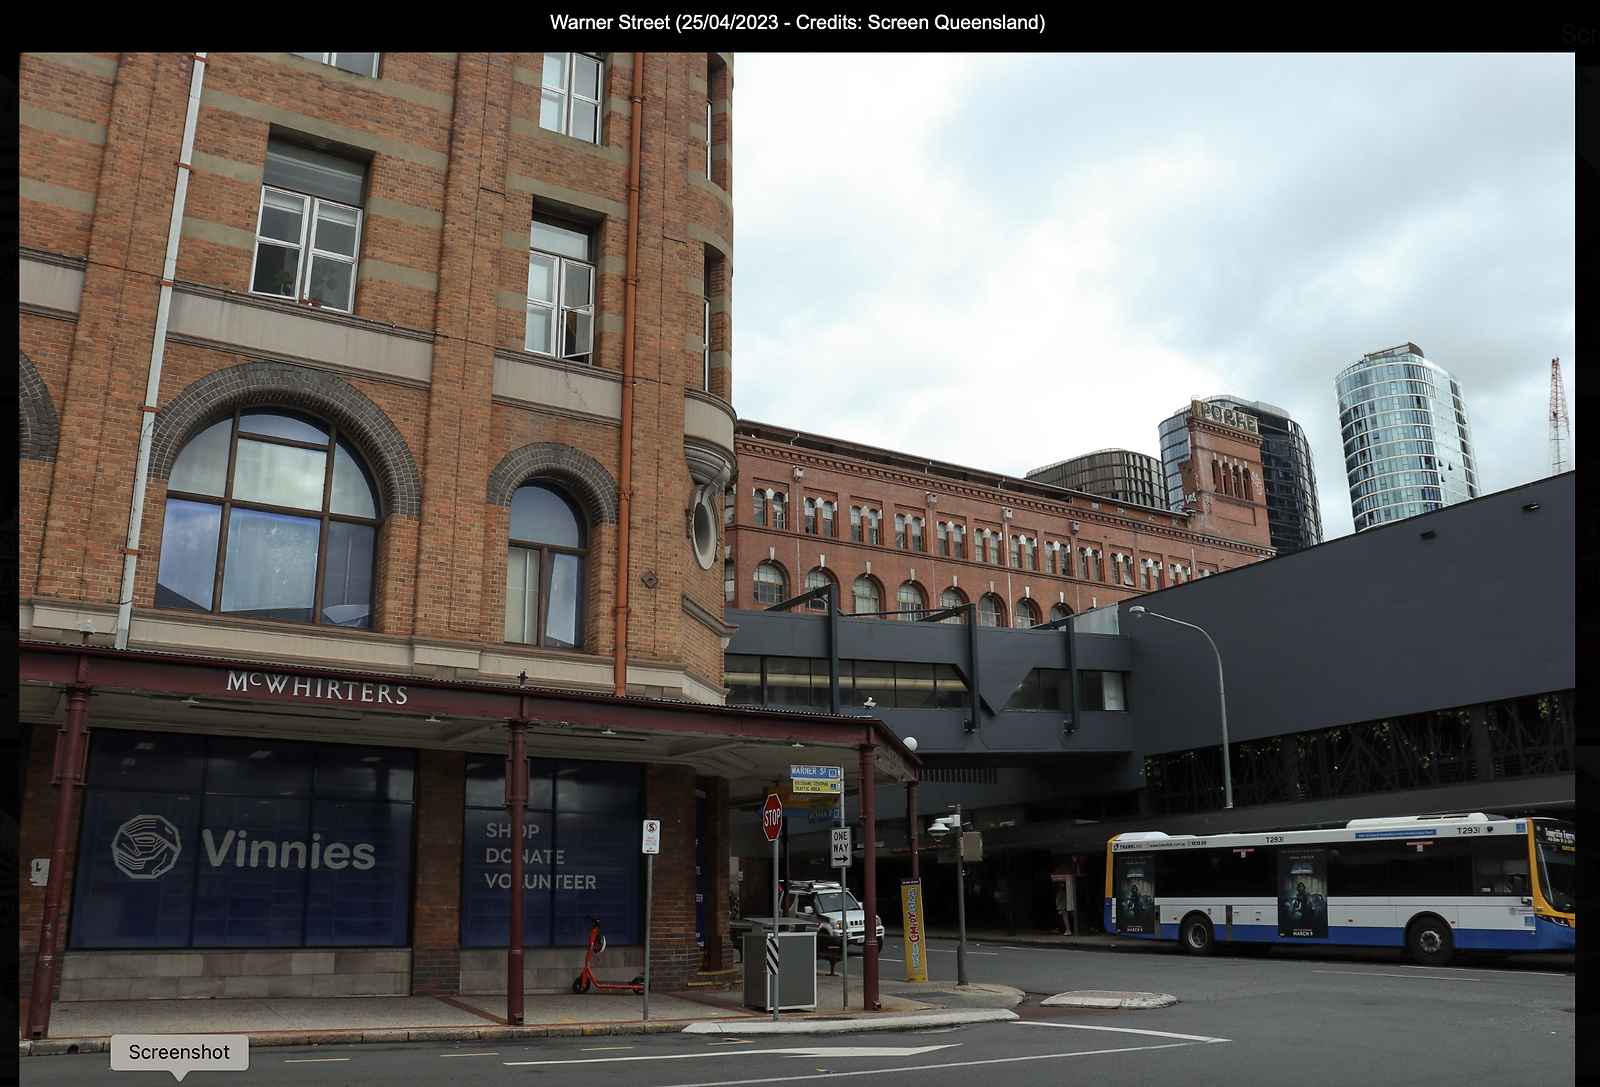Click the yellow vertical advertising banner

pos(913,930)
